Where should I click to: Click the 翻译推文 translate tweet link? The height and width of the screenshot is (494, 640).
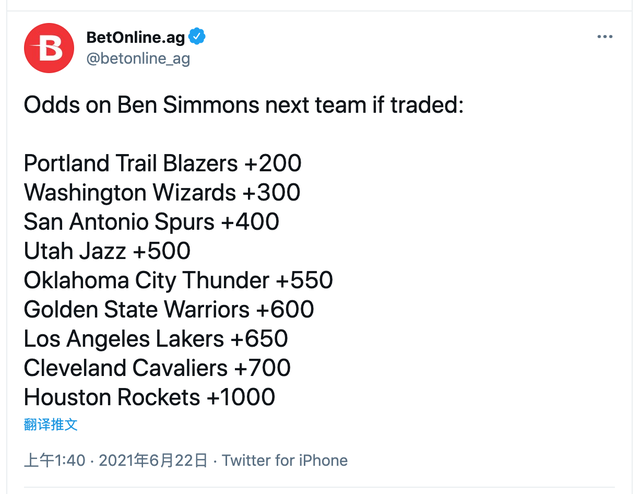51,424
